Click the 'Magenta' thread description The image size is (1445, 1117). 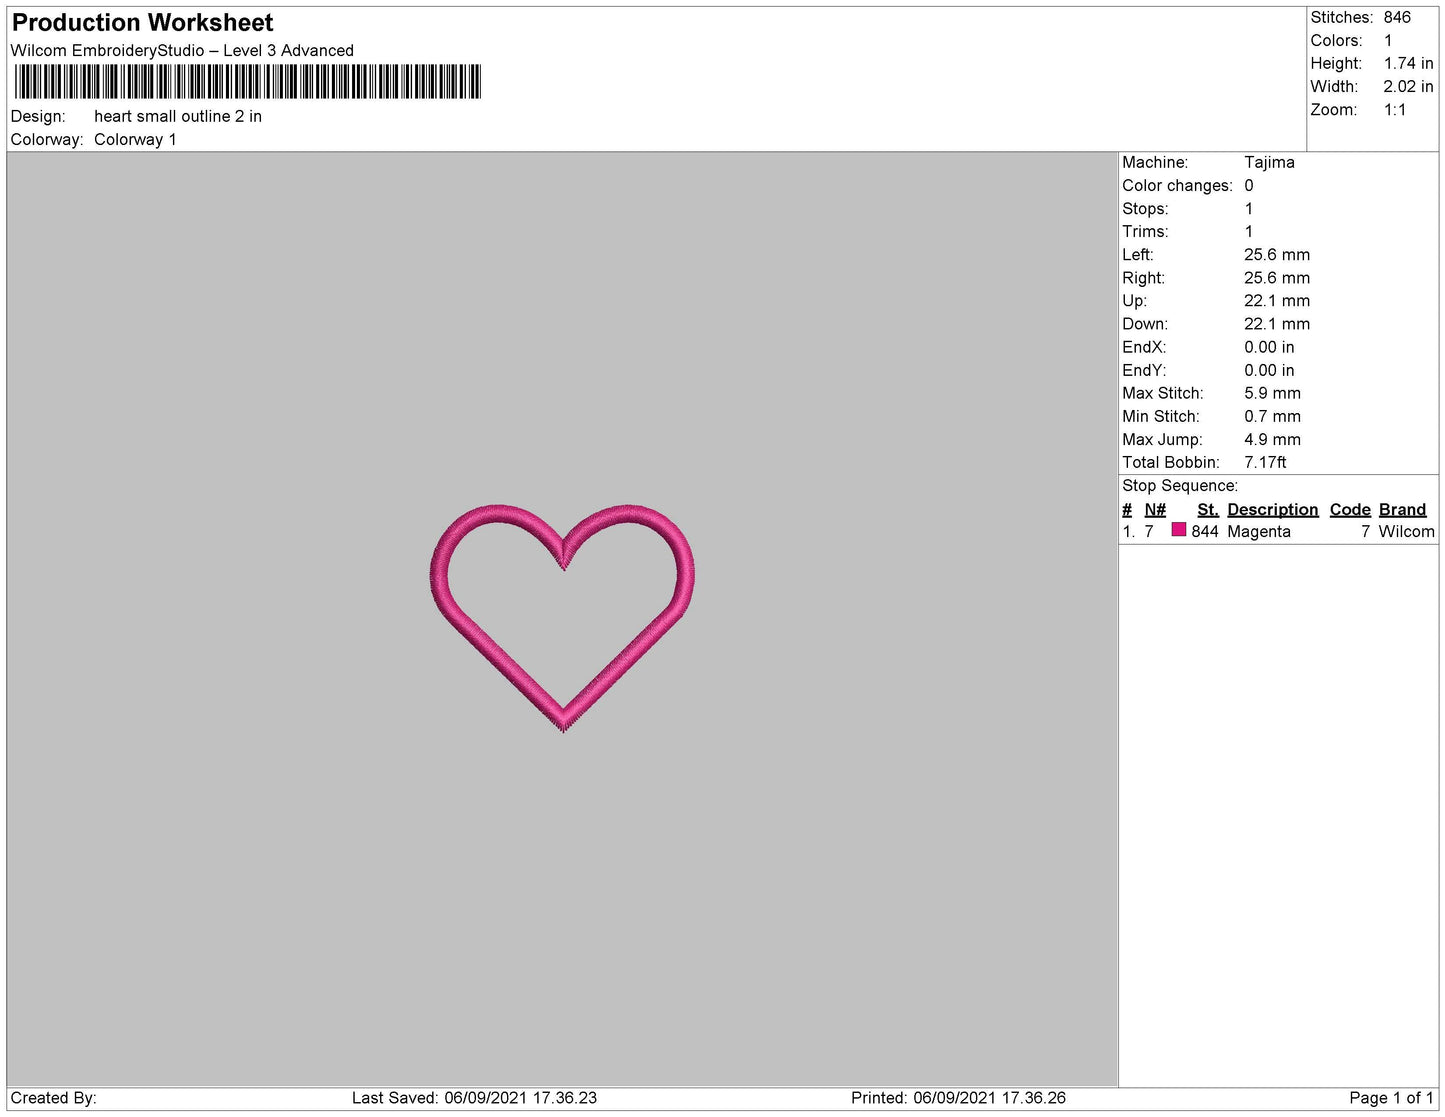[x=1258, y=532]
